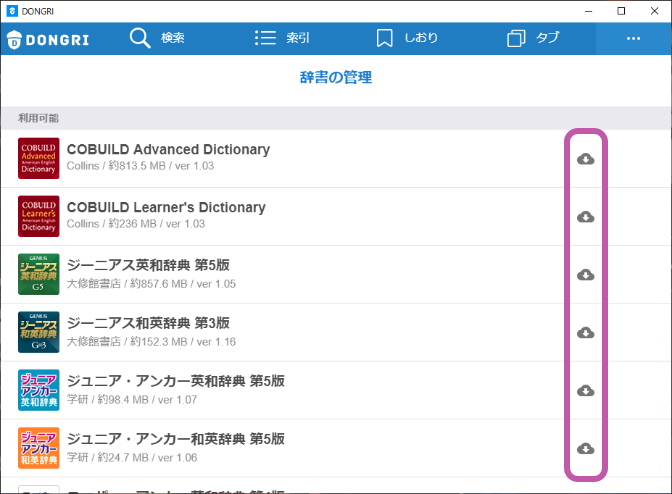This screenshot has height=494, width=672.
Task: Click the title COBUILD Learner's Dictionary
Action: 166,207
